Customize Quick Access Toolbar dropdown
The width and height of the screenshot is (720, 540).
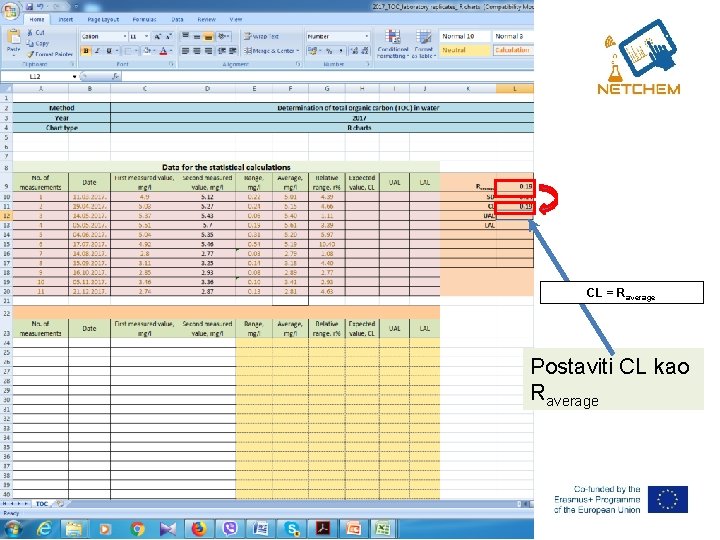(x=76, y=6)
